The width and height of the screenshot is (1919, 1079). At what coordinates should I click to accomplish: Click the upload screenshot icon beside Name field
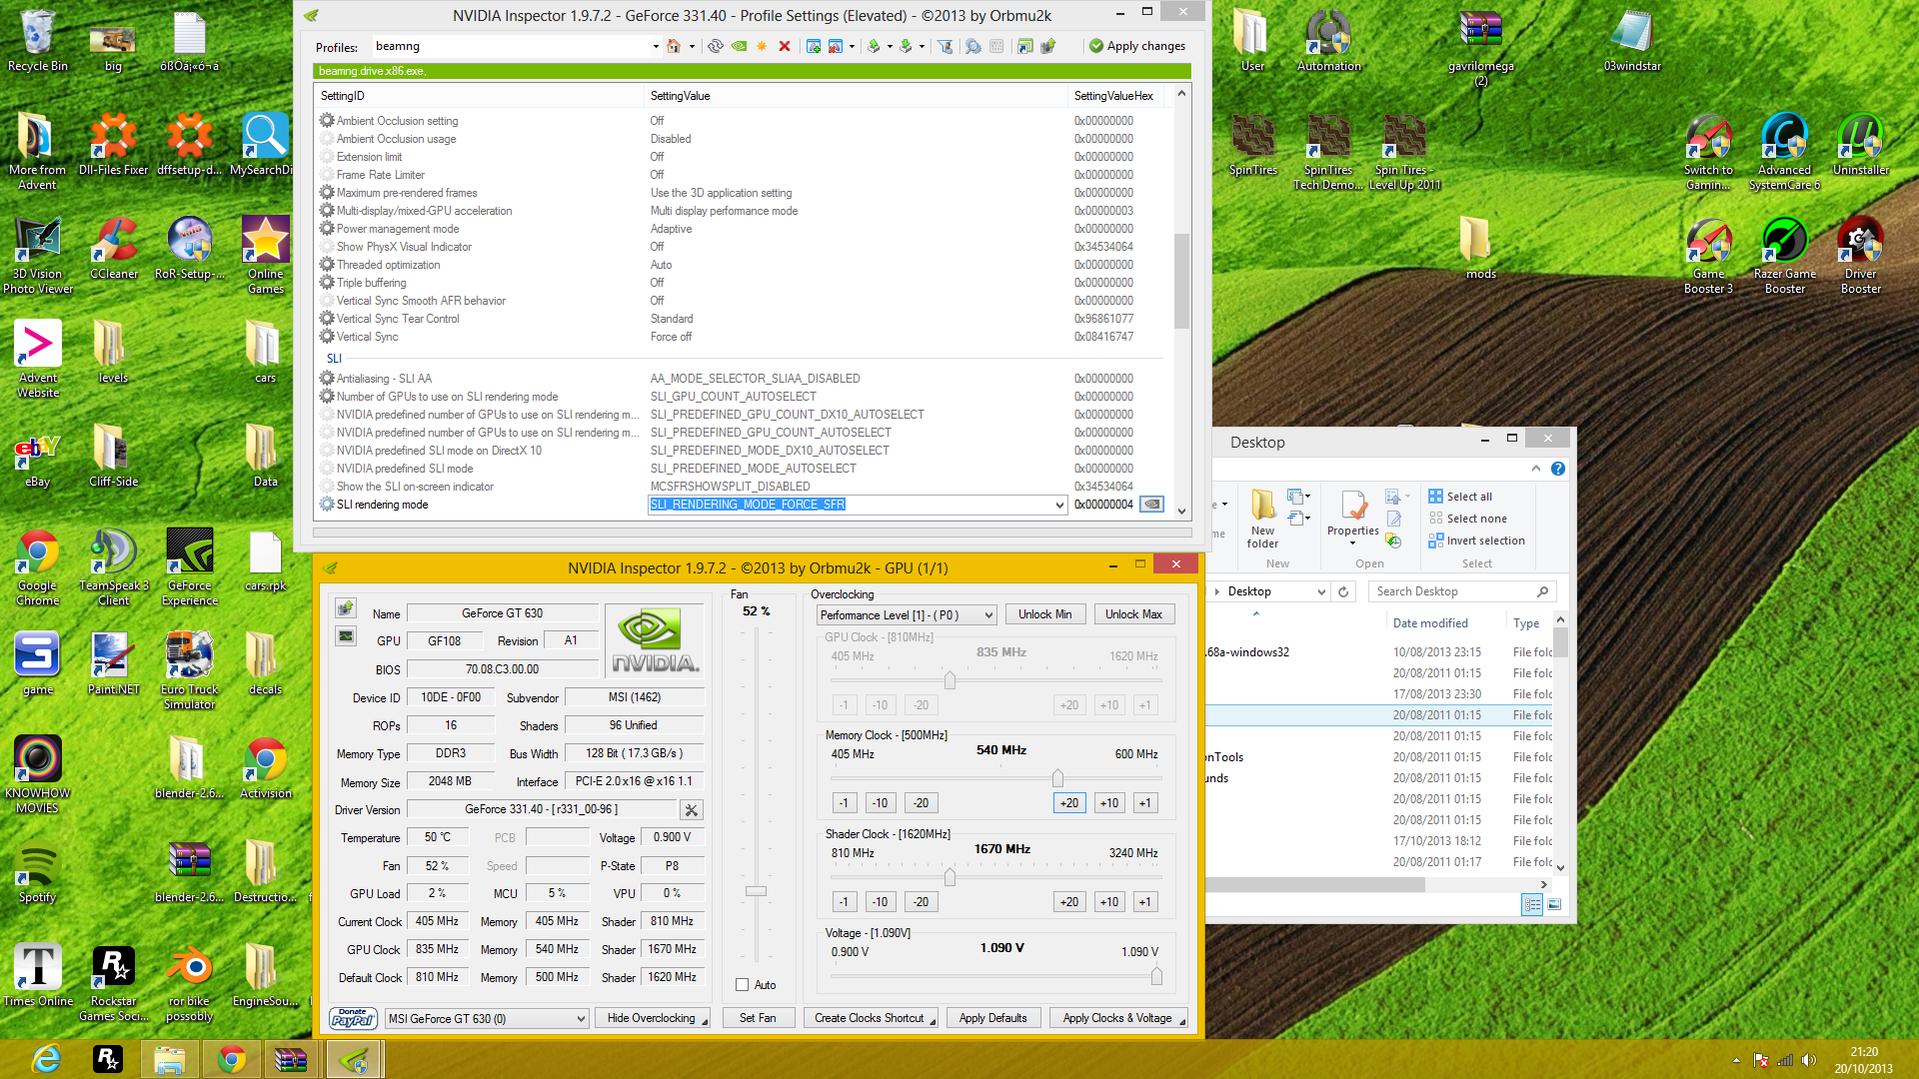click(345, 608)
